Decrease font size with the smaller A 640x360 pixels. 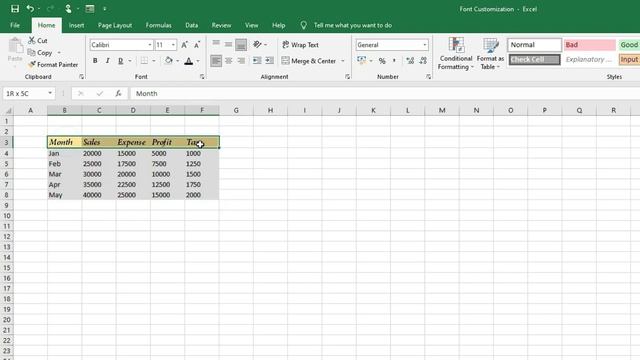197,45
